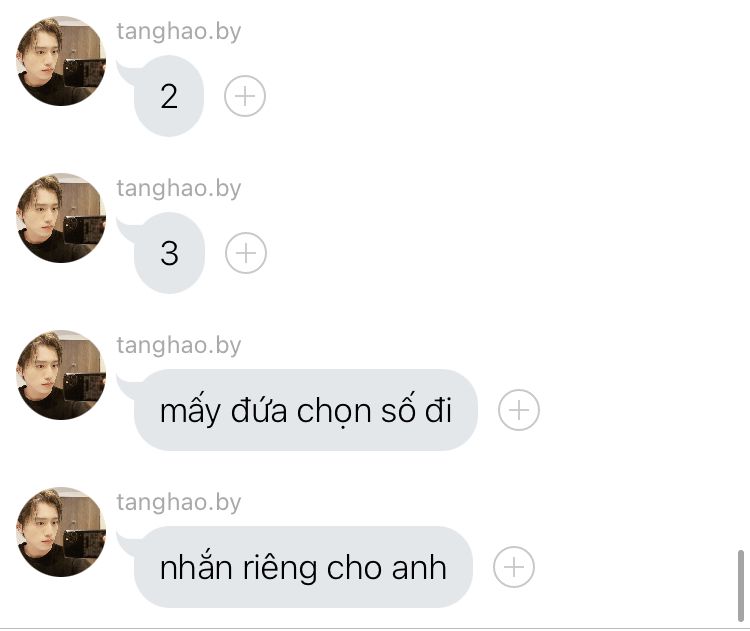View the avatar beside "mấy đứa chọn số đi"
Image resolution: width=750 pixels, height=631 pixels.
point(61,375)
